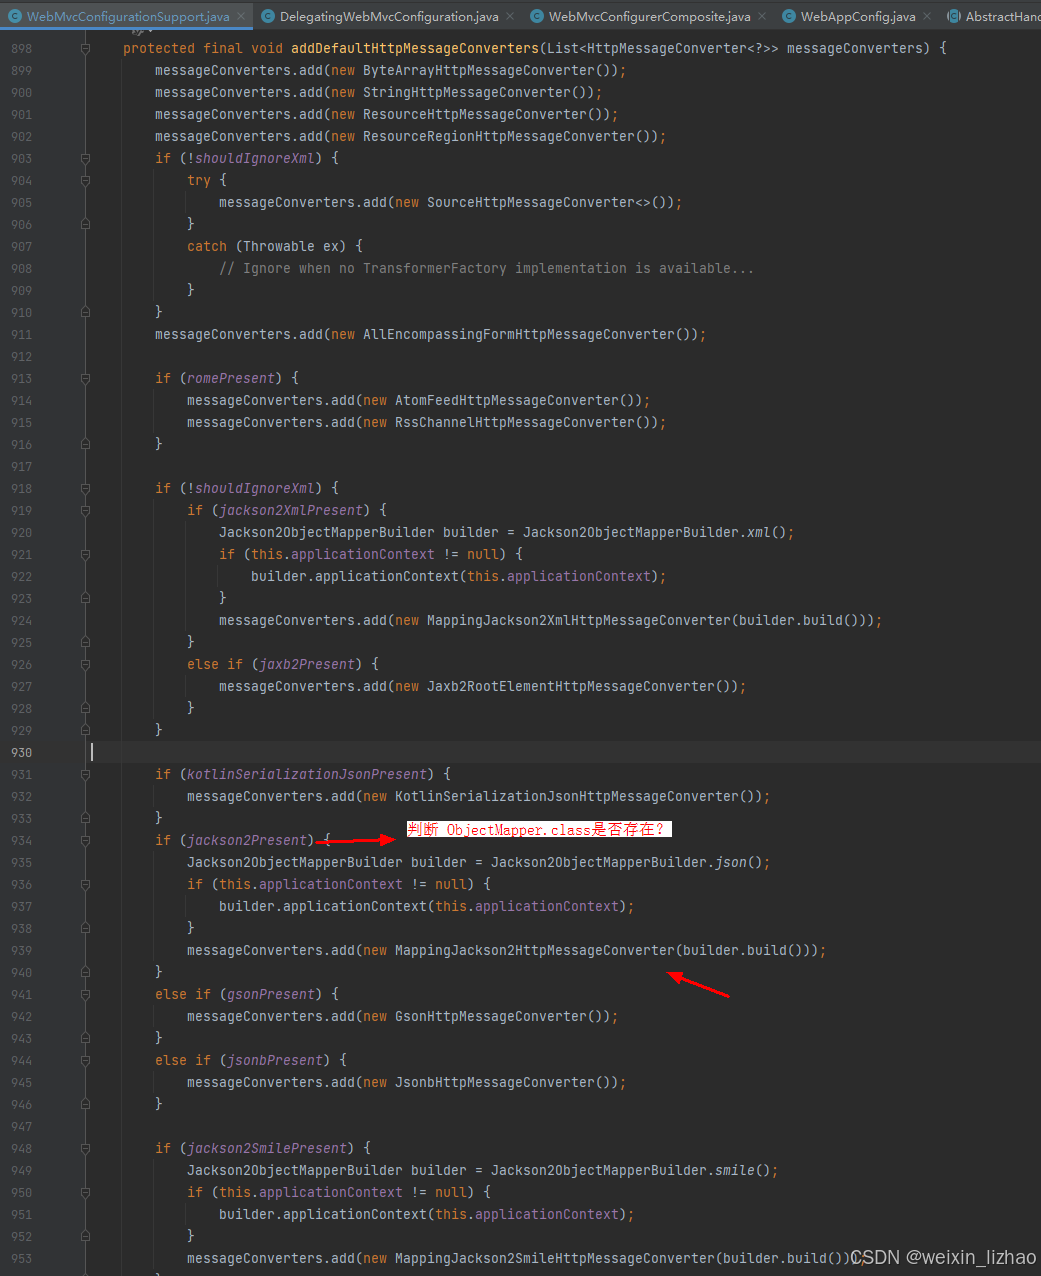
Task: Click the jackson2XmlPresent variable on line 919
Action: 291,510
